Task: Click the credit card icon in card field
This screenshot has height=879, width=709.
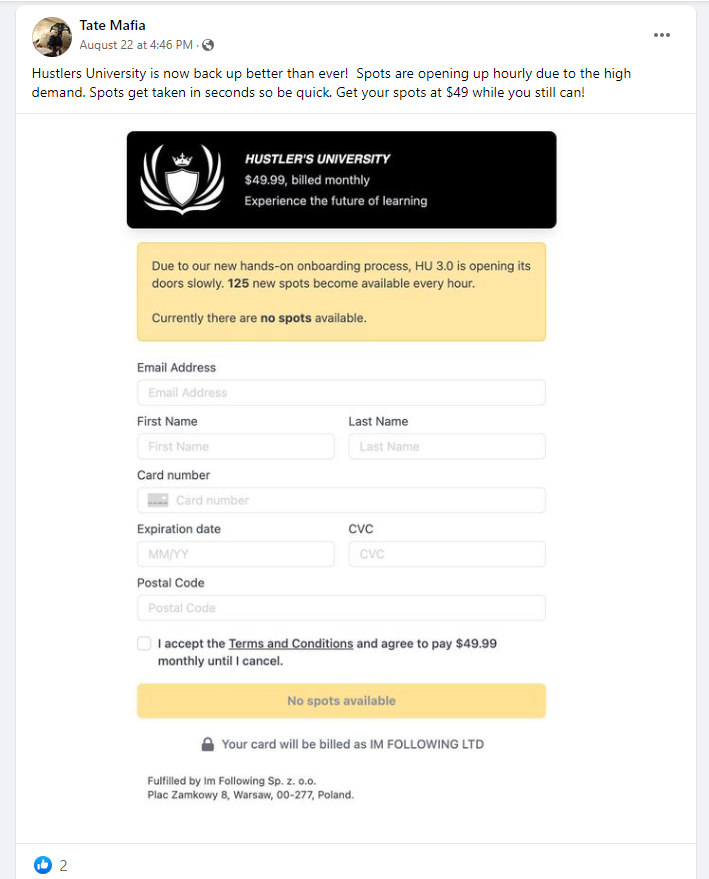Action: pyautogui.click(x=158, y=500)
